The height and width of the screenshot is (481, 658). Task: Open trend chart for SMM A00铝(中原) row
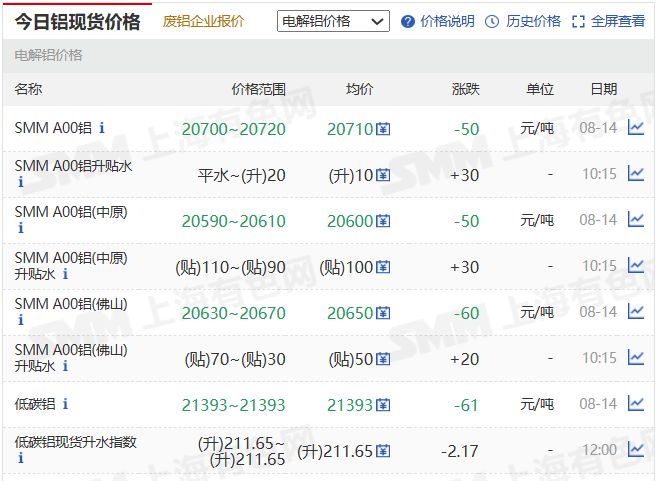pos(635,220)
